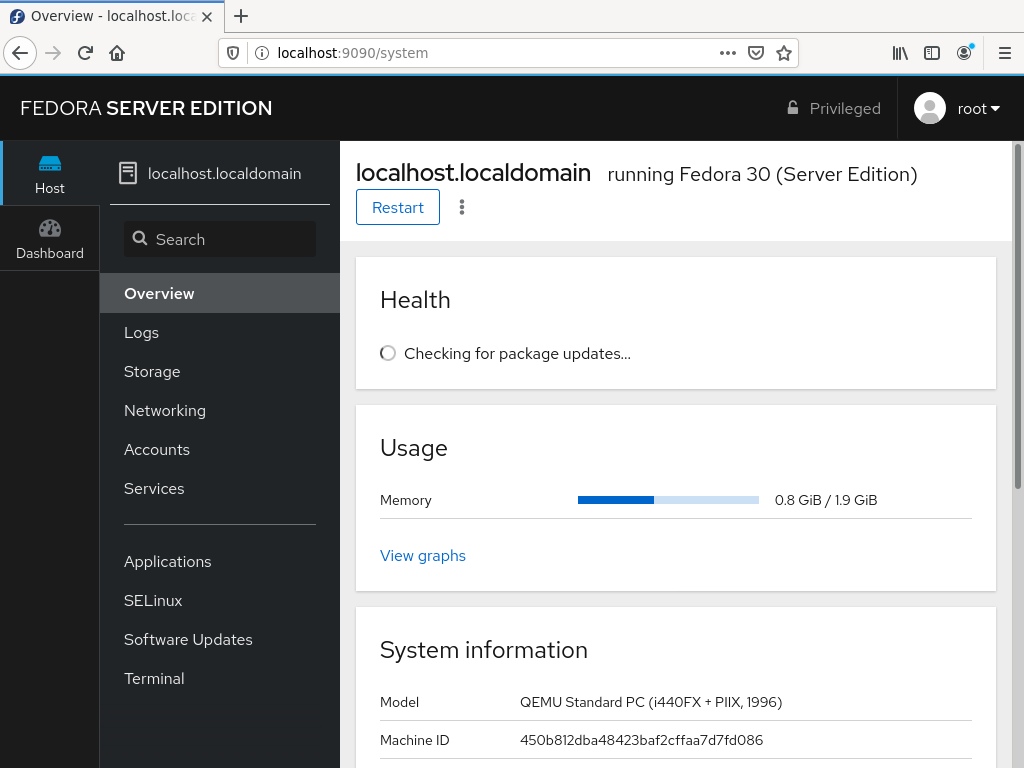Image resolution: width=1024 pixels, height=768 pixels.
Task: Open a new browser tab with plus
Action: tap(241, 16)
